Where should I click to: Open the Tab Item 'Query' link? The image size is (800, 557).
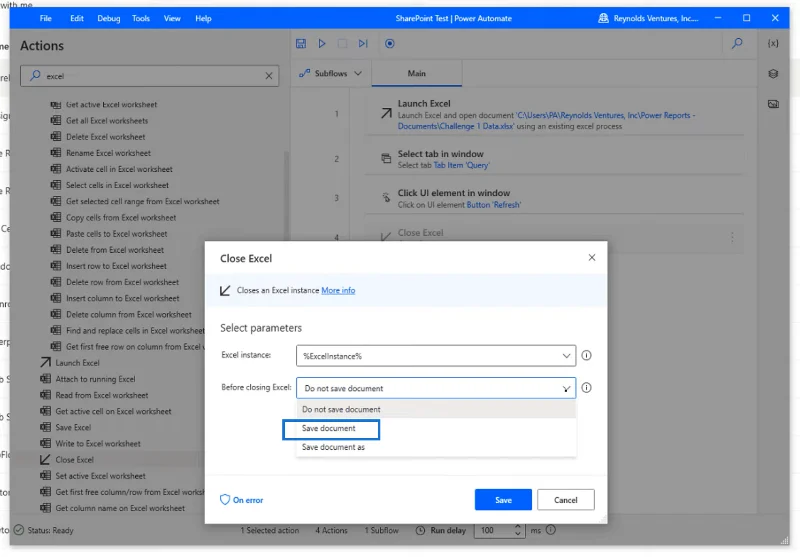[461, 165]
